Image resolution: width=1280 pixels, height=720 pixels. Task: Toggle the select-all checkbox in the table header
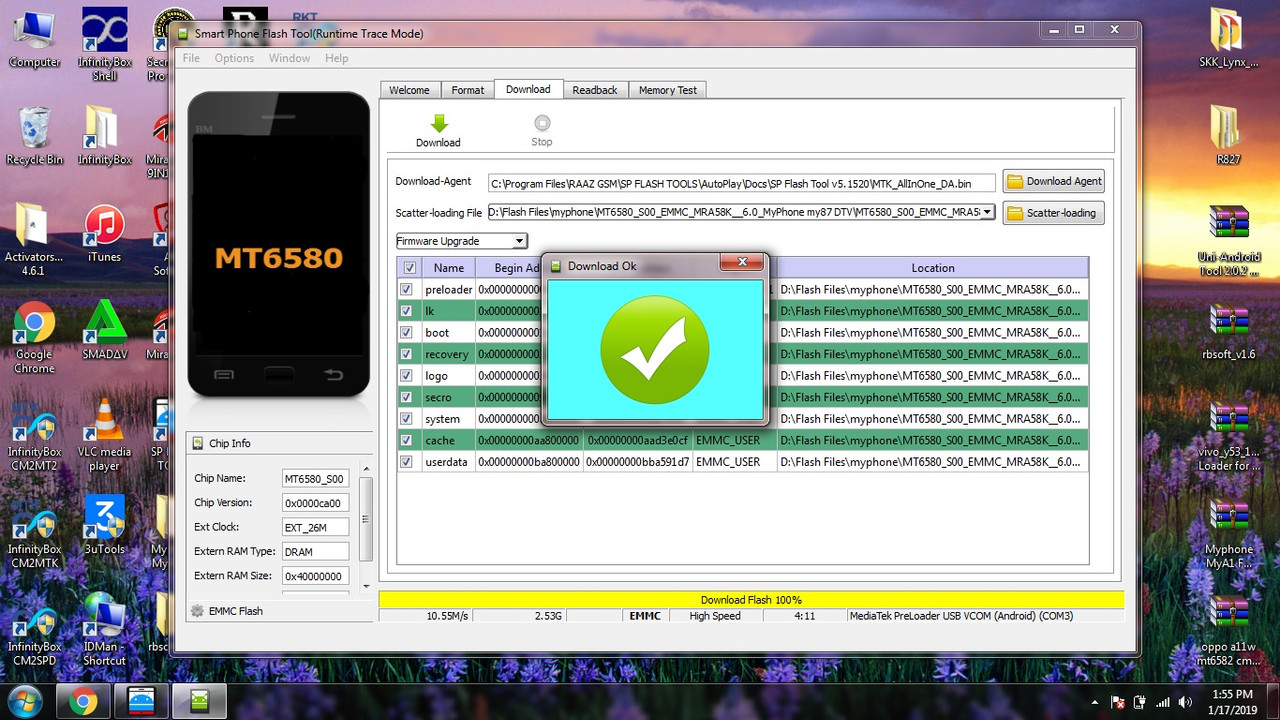pyautogui.click(x=409, y=268)
